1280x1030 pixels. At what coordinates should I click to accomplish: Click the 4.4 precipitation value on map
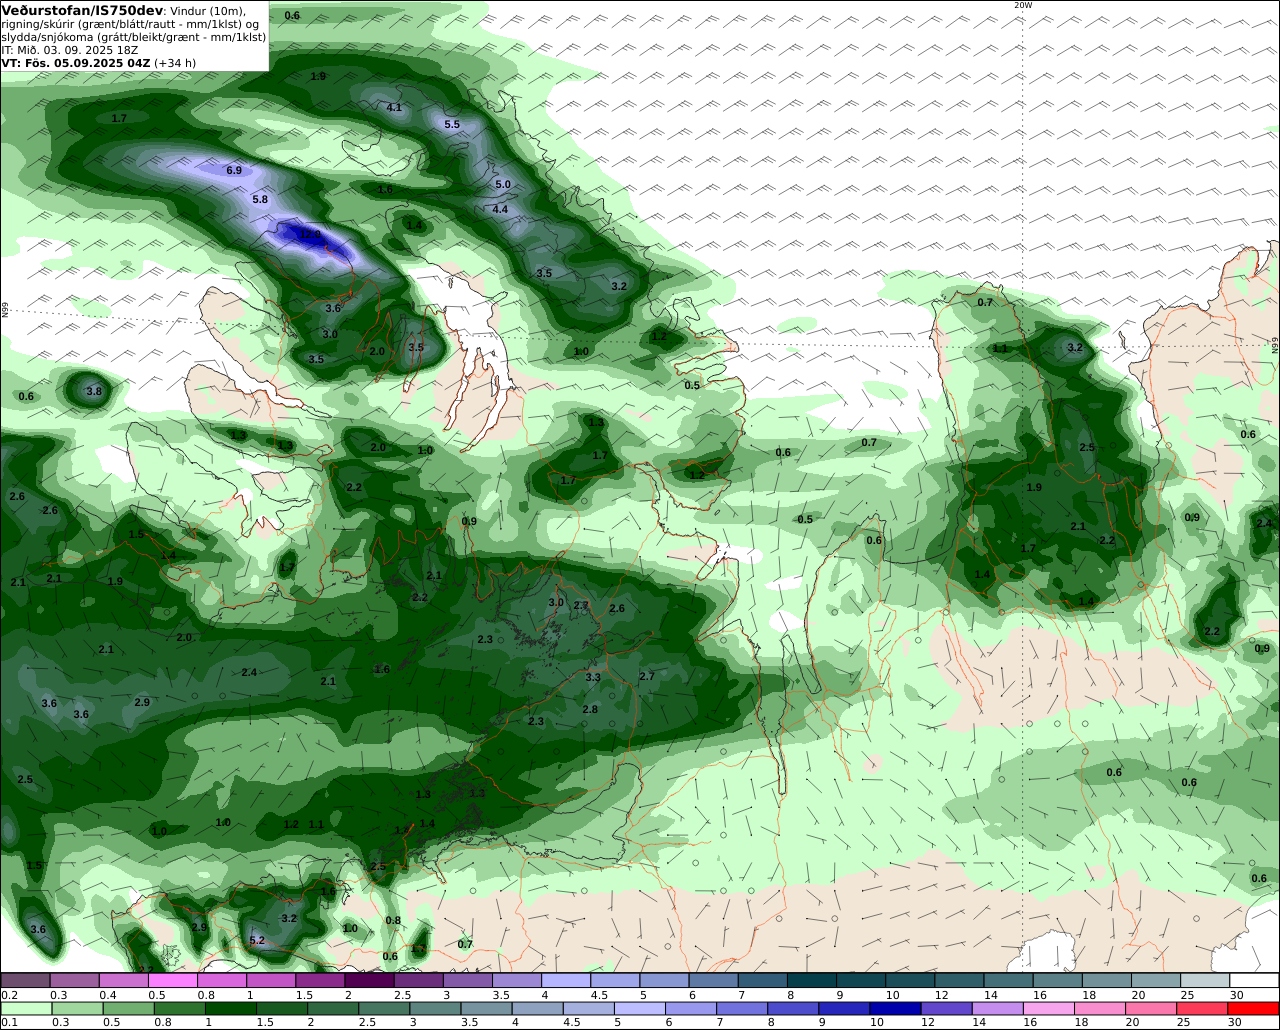point(500,210)
